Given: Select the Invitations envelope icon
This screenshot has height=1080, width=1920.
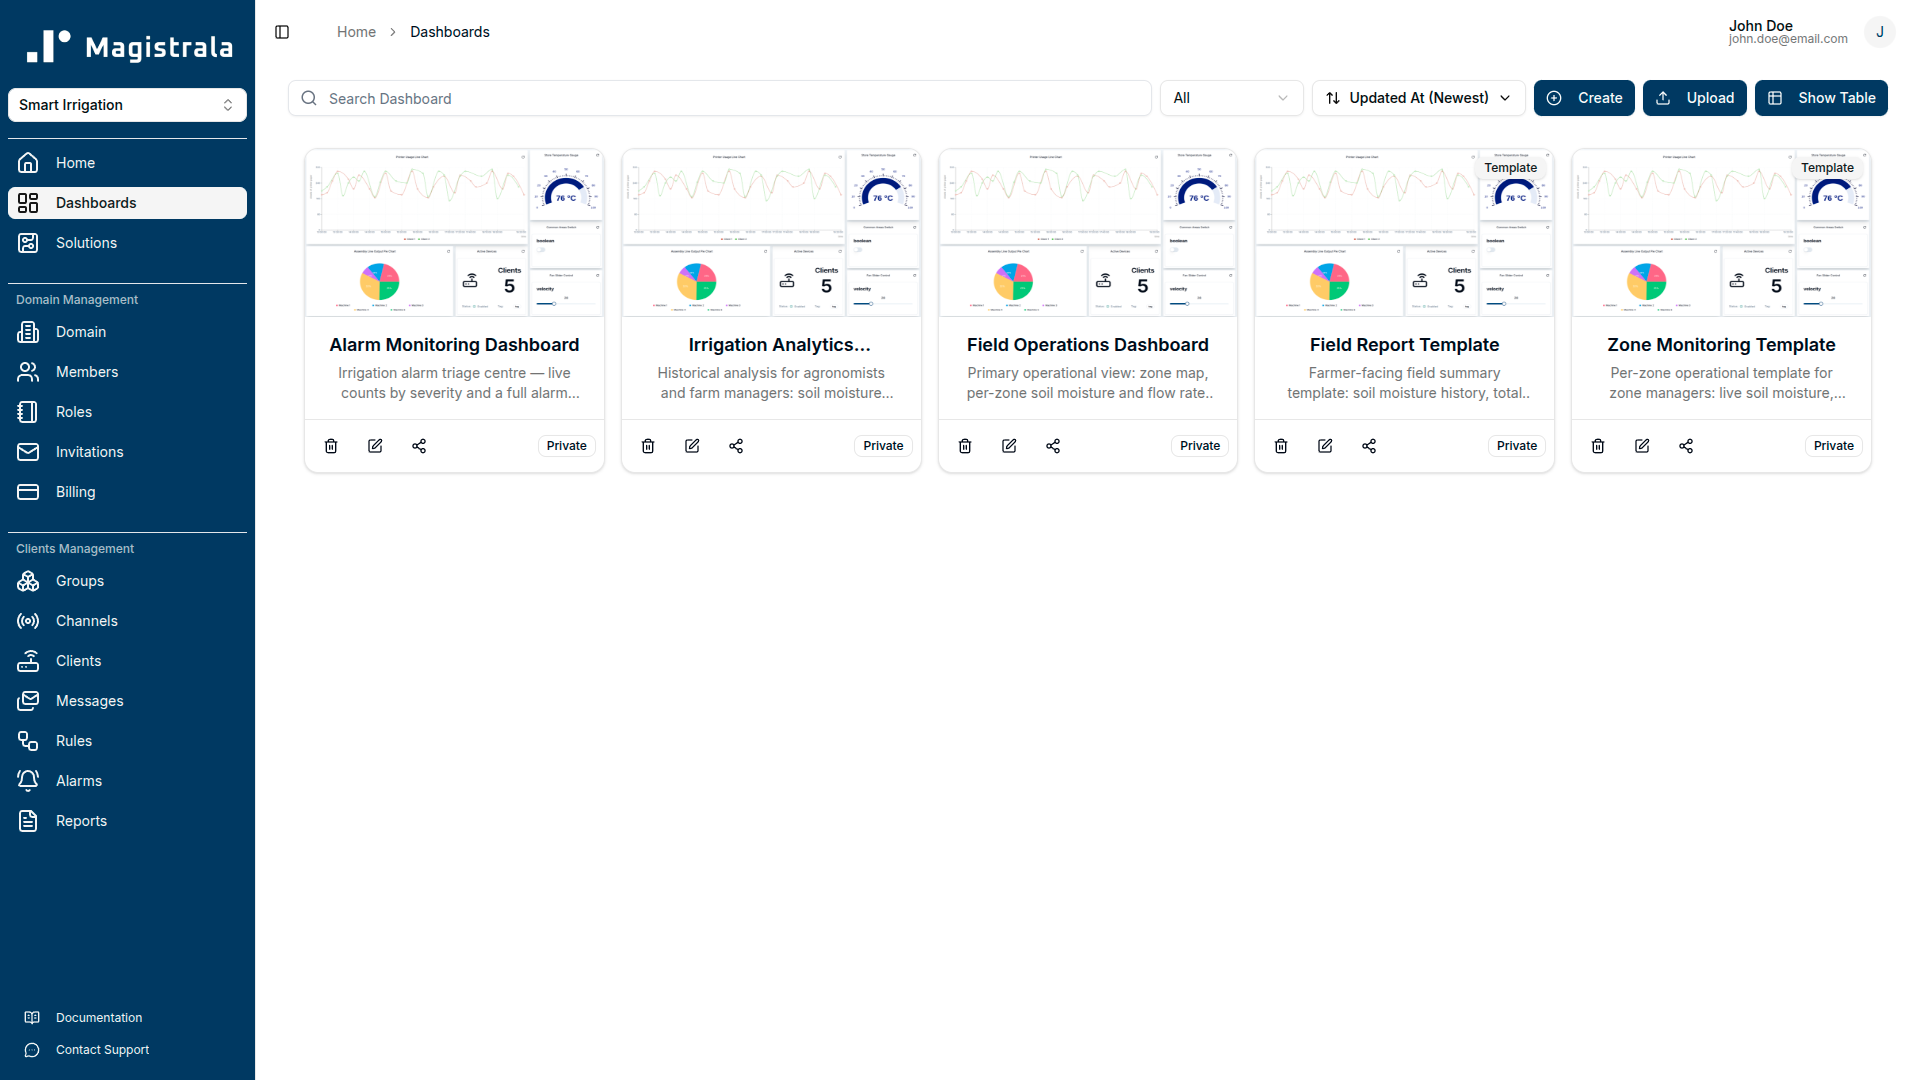Looking at the screenshot, I should [x=27, y=452].
